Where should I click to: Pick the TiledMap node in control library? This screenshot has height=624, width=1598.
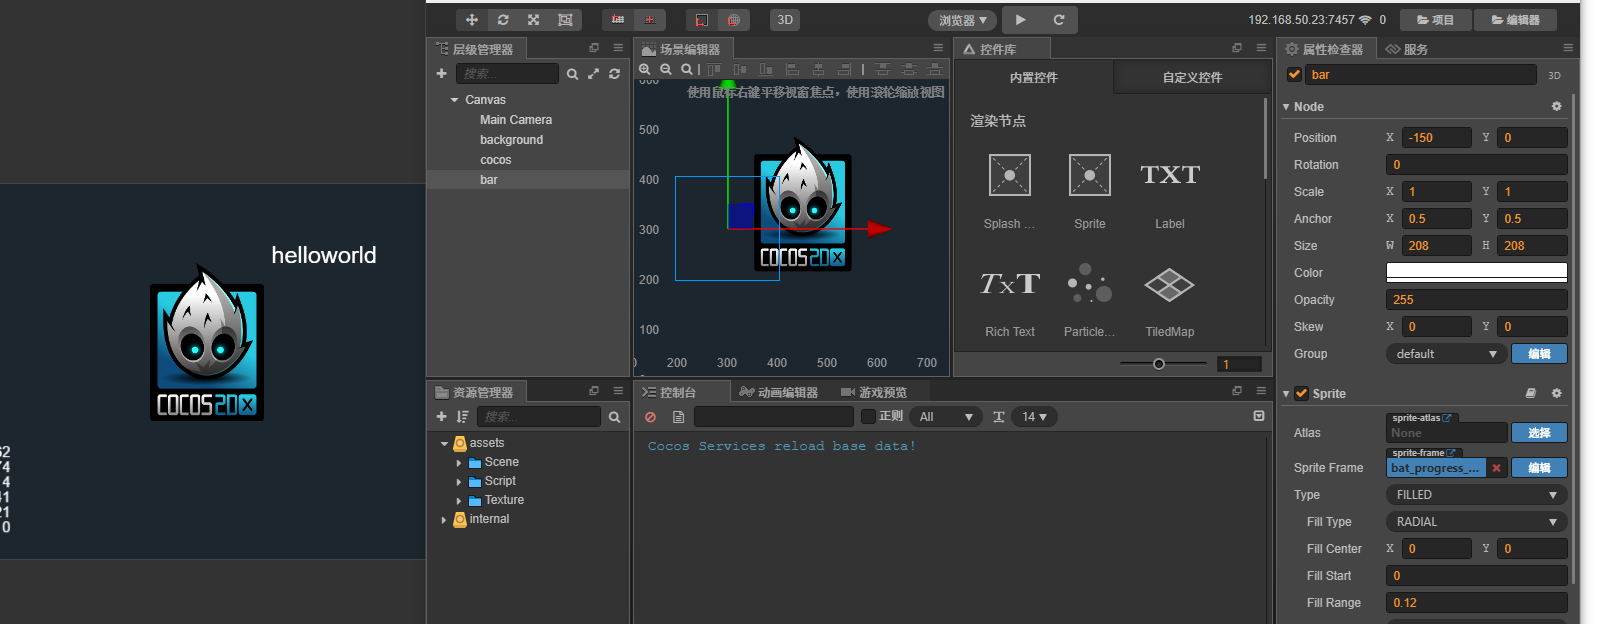coord(1170,299)
